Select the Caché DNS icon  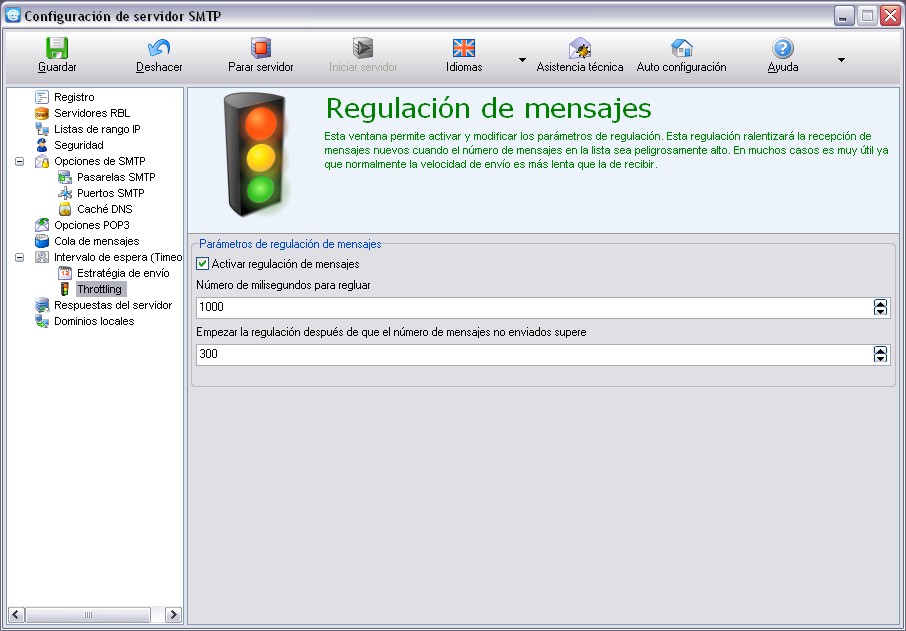[x=65, y=209]
